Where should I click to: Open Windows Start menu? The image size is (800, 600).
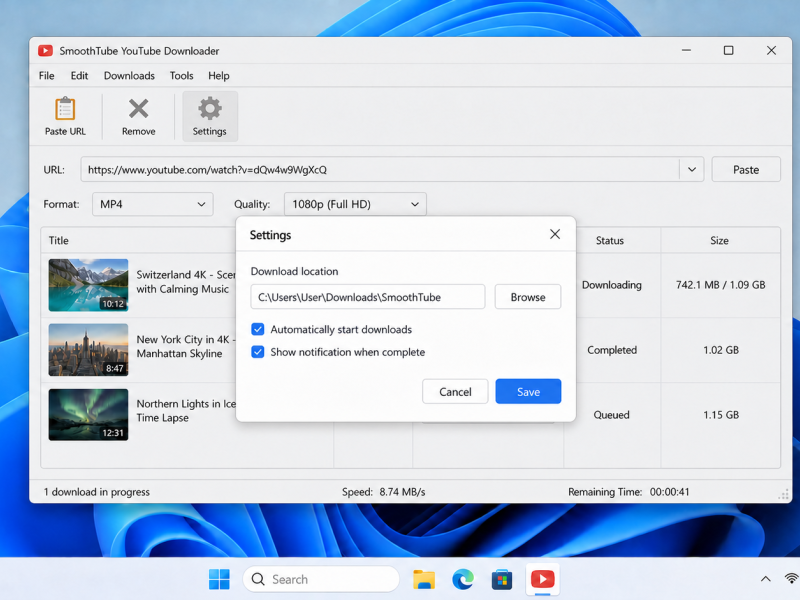click(x=219, y=579)
